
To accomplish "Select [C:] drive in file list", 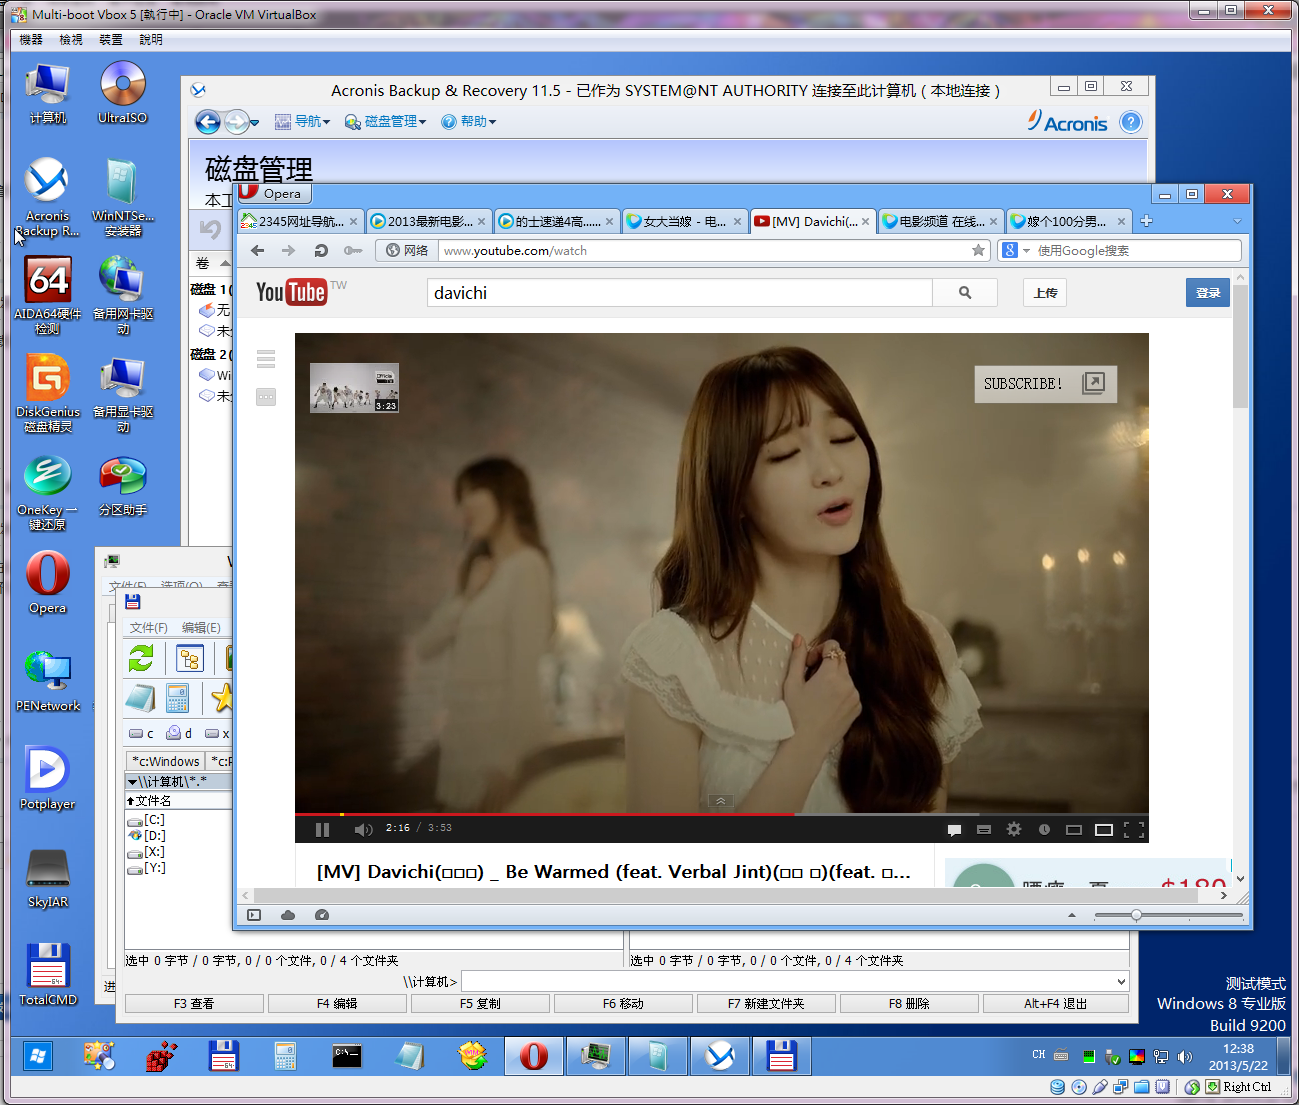I will click(x=147, y=820).
